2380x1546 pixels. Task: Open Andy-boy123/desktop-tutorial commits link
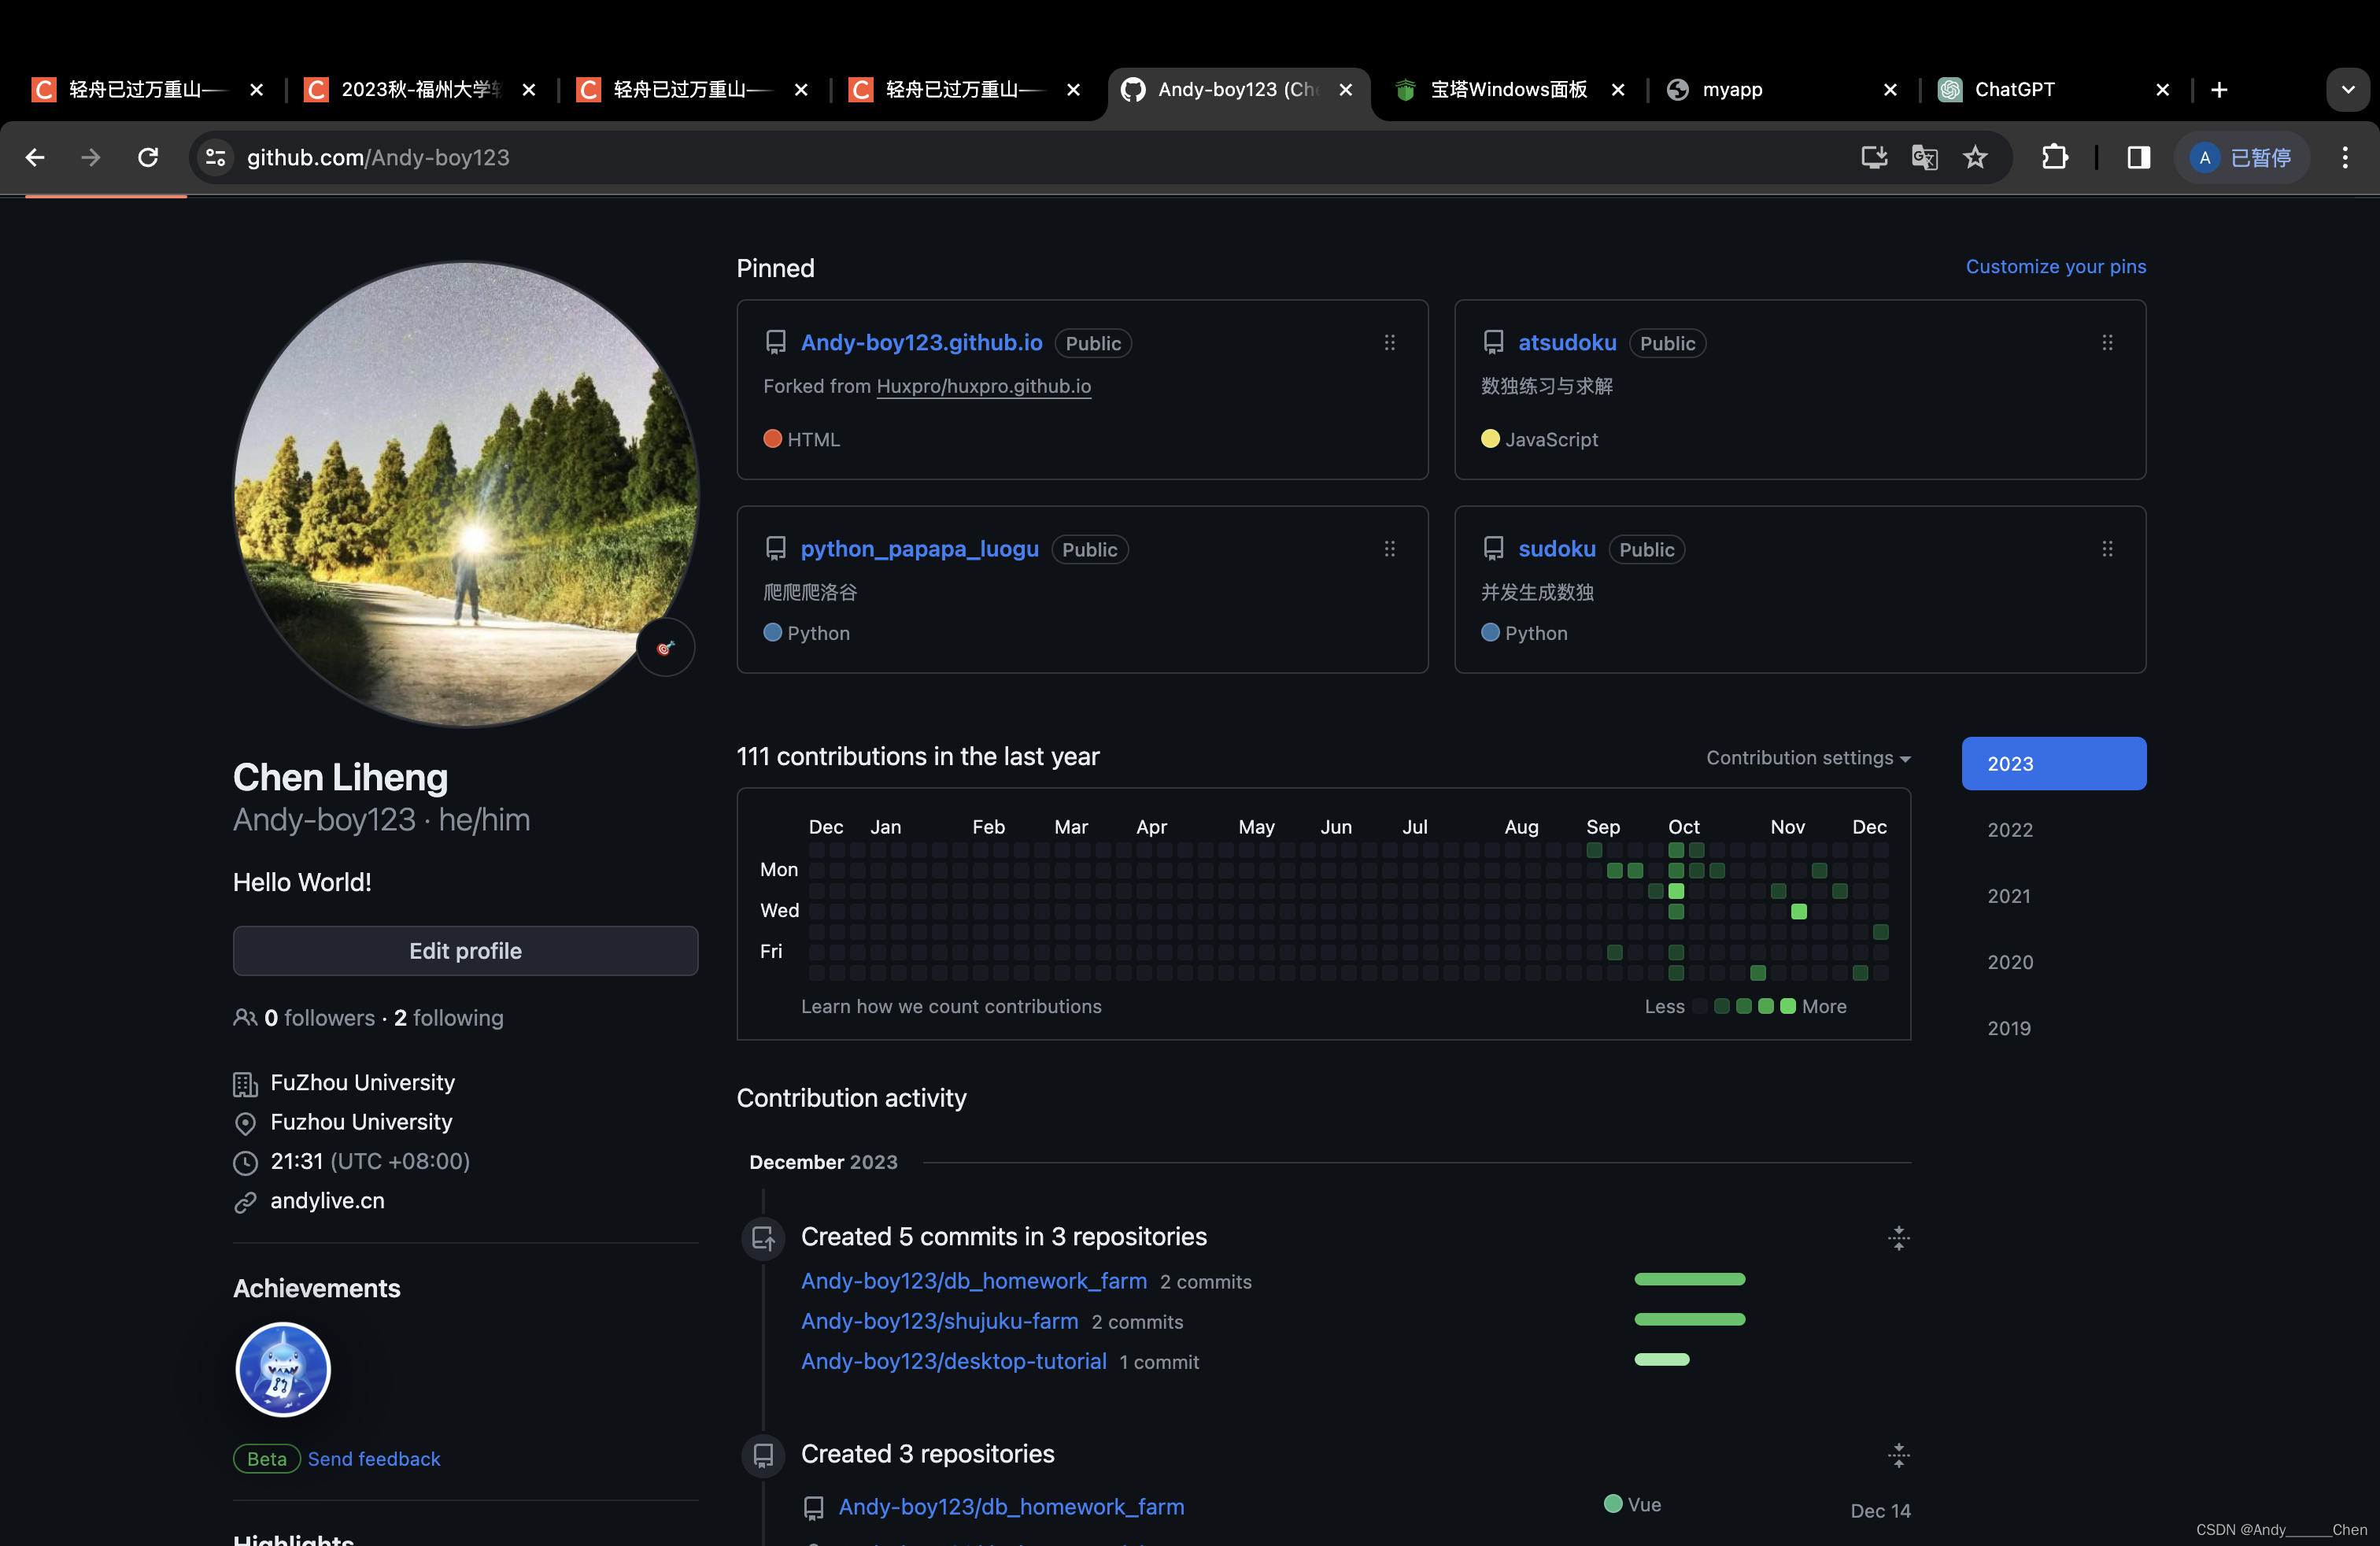click(x=953, y=1360)
